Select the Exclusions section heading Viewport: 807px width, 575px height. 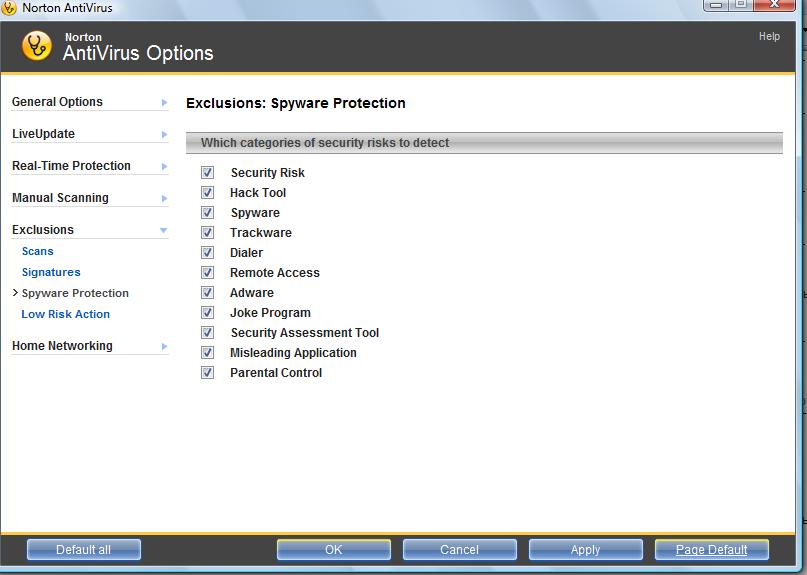[43, 230]
